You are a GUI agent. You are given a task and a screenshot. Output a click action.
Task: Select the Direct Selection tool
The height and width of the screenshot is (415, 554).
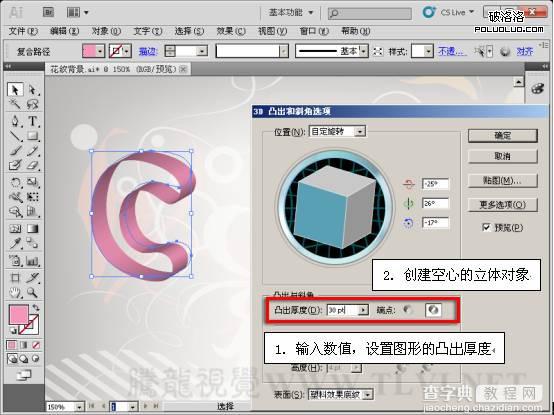coord(33,90)
